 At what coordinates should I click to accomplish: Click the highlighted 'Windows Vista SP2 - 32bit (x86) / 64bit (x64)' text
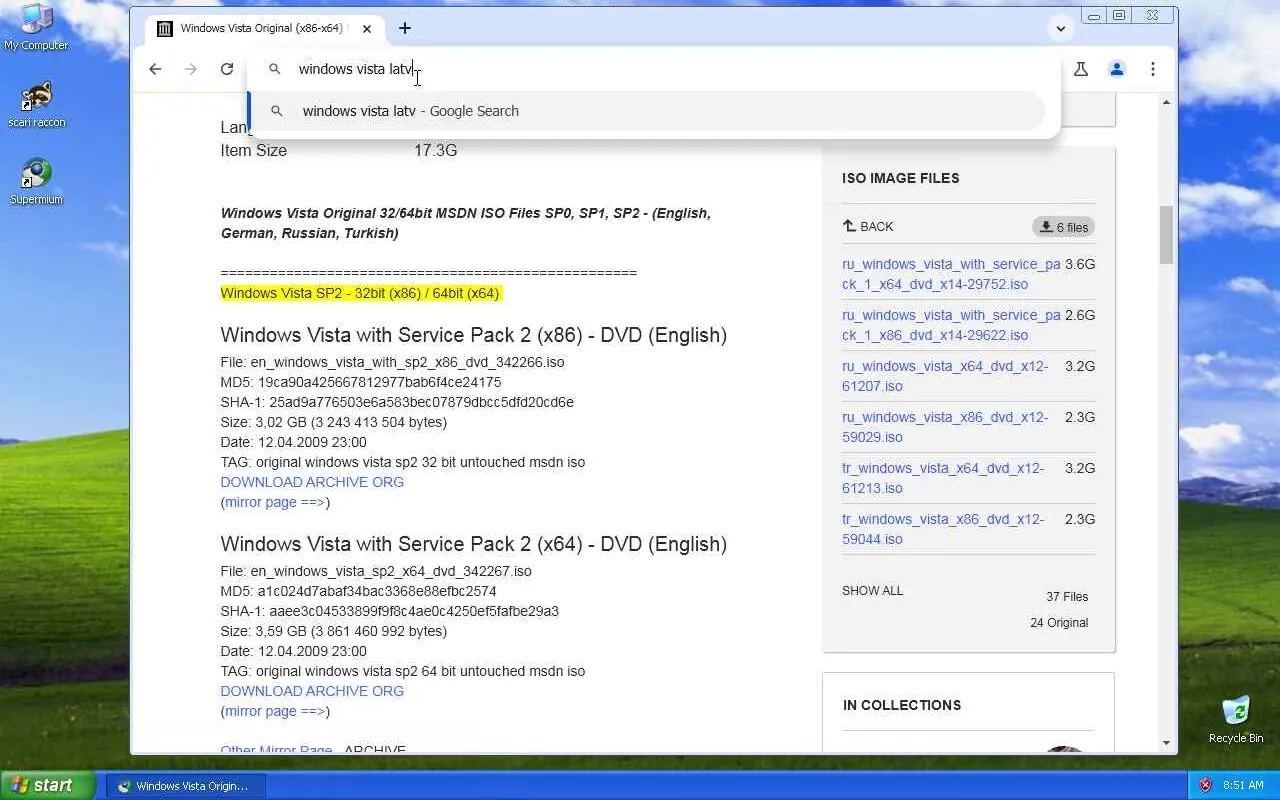click(360, 293)
